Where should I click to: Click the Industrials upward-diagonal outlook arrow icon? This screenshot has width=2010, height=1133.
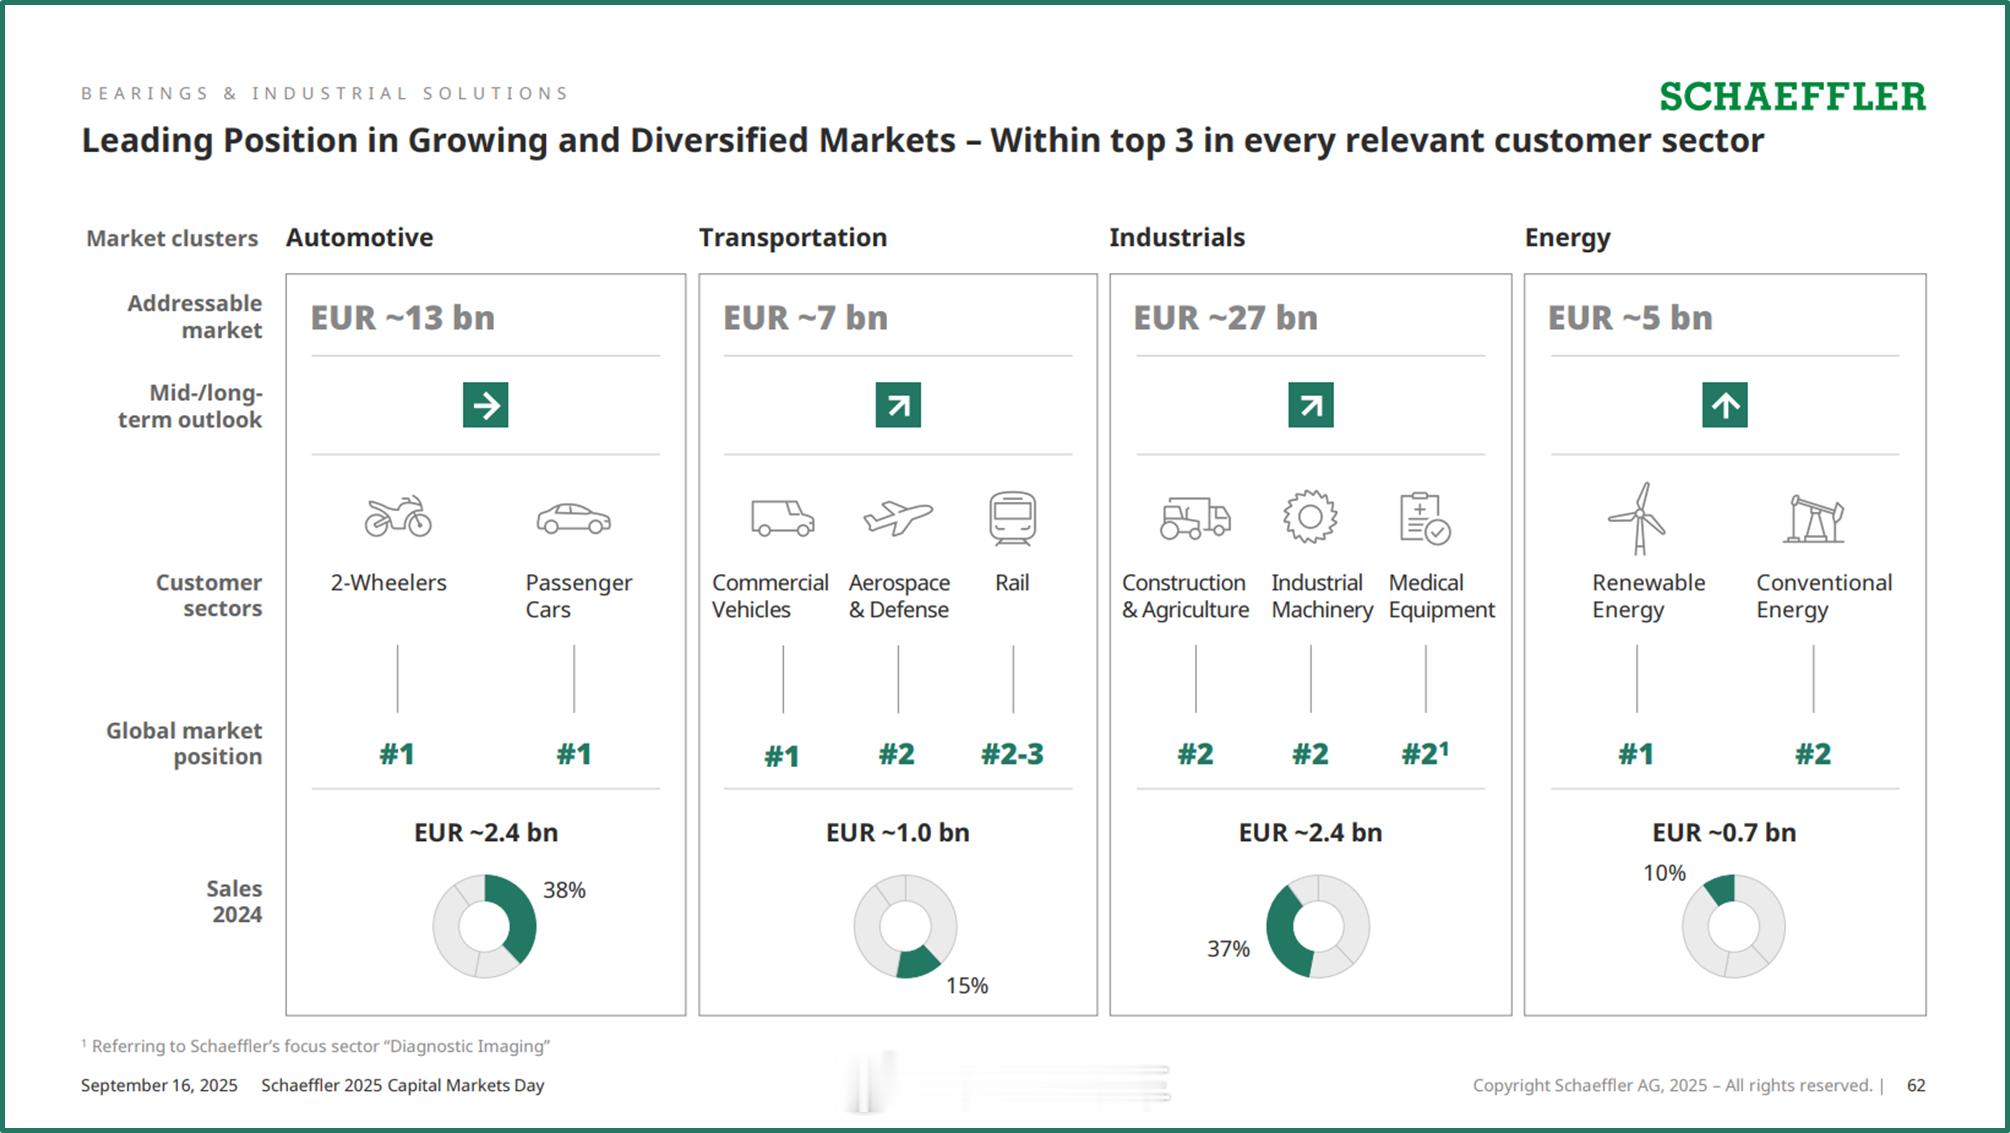tap(1310, 405)
